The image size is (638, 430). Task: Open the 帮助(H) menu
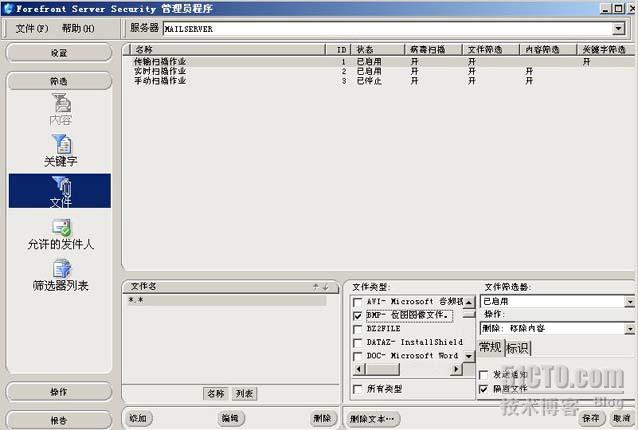(x=78, y=28)
